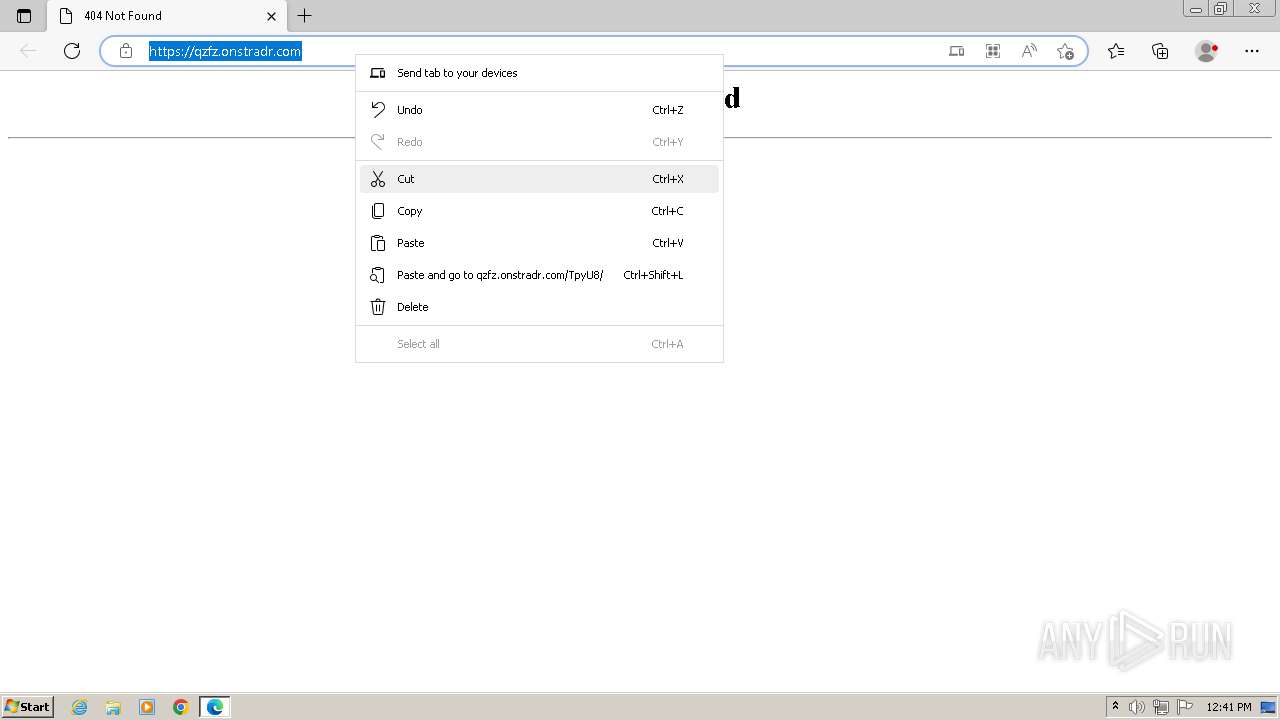
Task: Click the user profile avatar
Action: 1207,51
